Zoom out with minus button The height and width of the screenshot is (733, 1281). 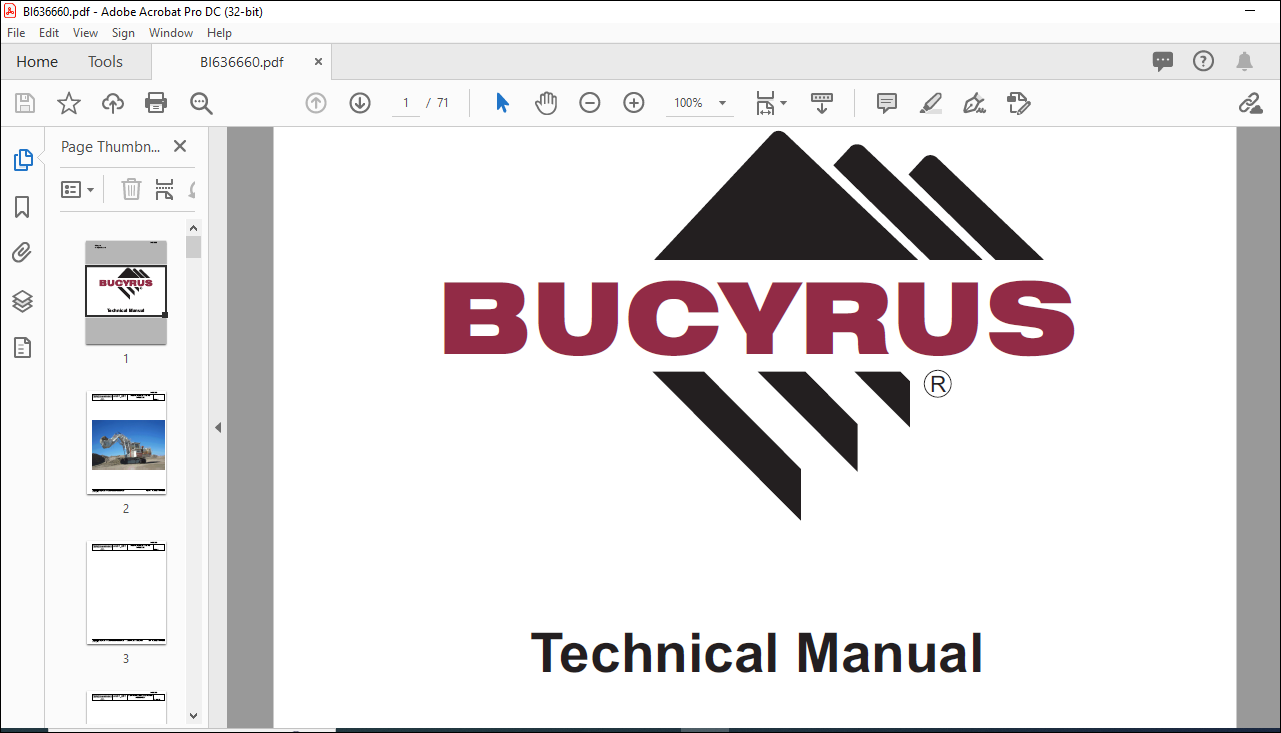(590, 103)
